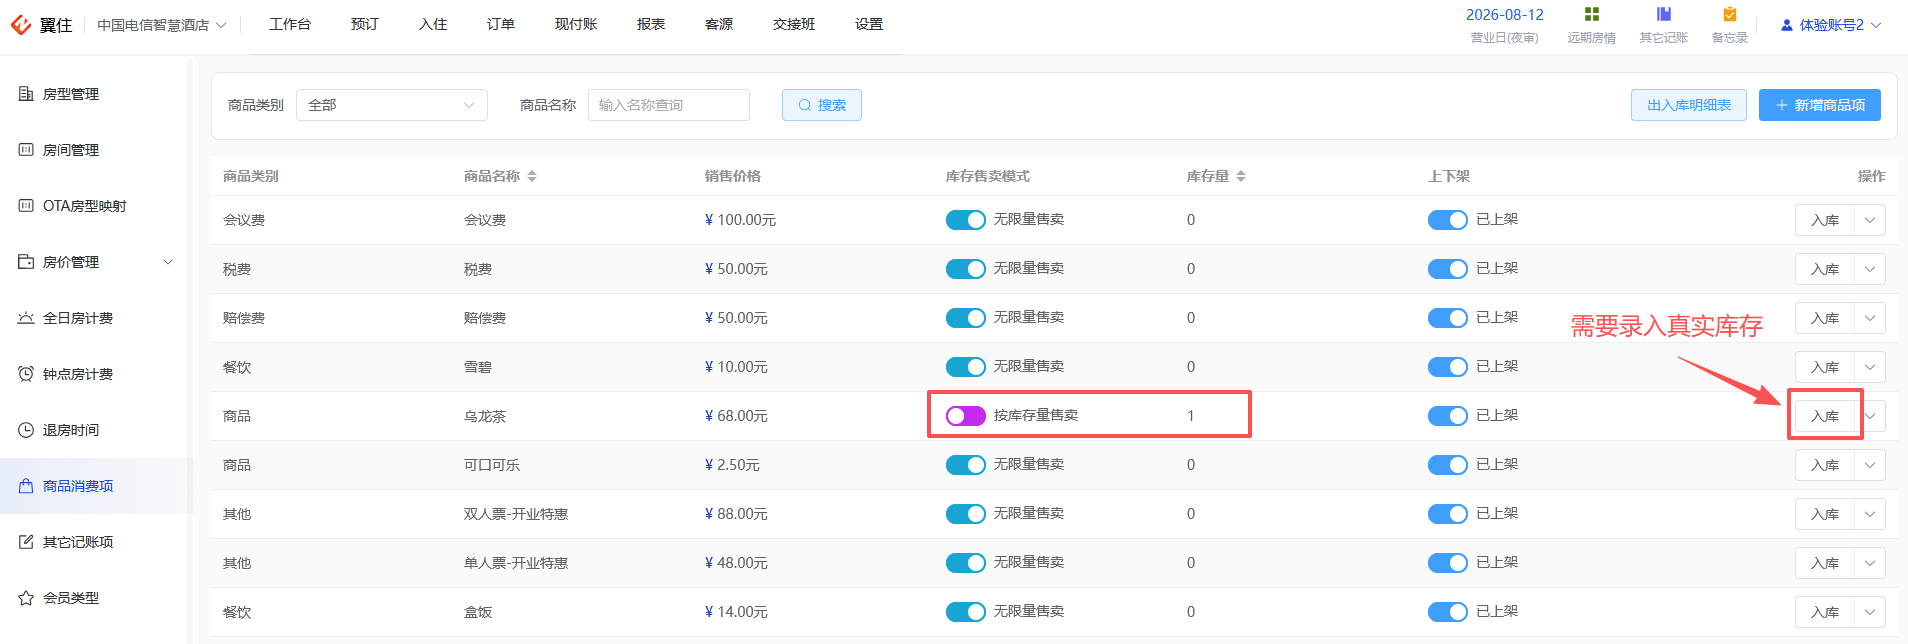Viewport: 1908px width, 644px height.
Task: Open 备忘录 clipboard icon
Action: 1730,14
